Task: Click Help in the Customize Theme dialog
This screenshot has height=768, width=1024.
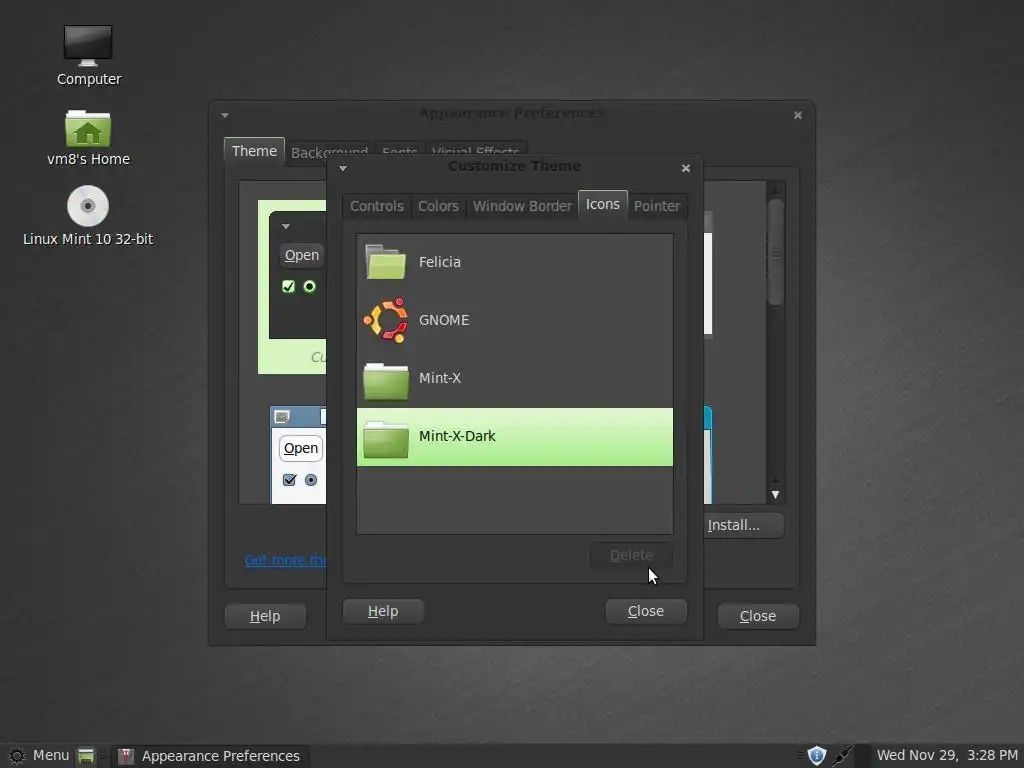Action: [383, 611]
